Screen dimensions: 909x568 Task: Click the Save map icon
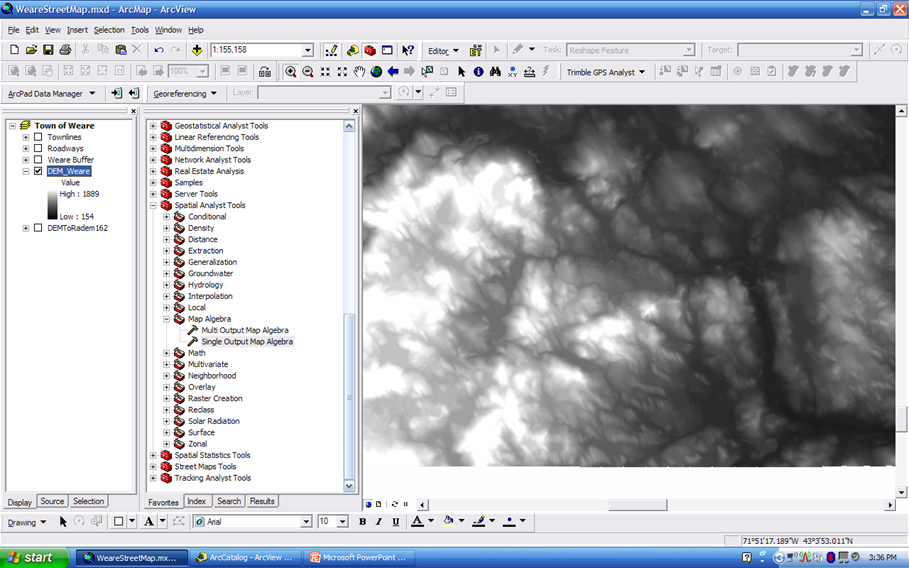tap(48, 50)
